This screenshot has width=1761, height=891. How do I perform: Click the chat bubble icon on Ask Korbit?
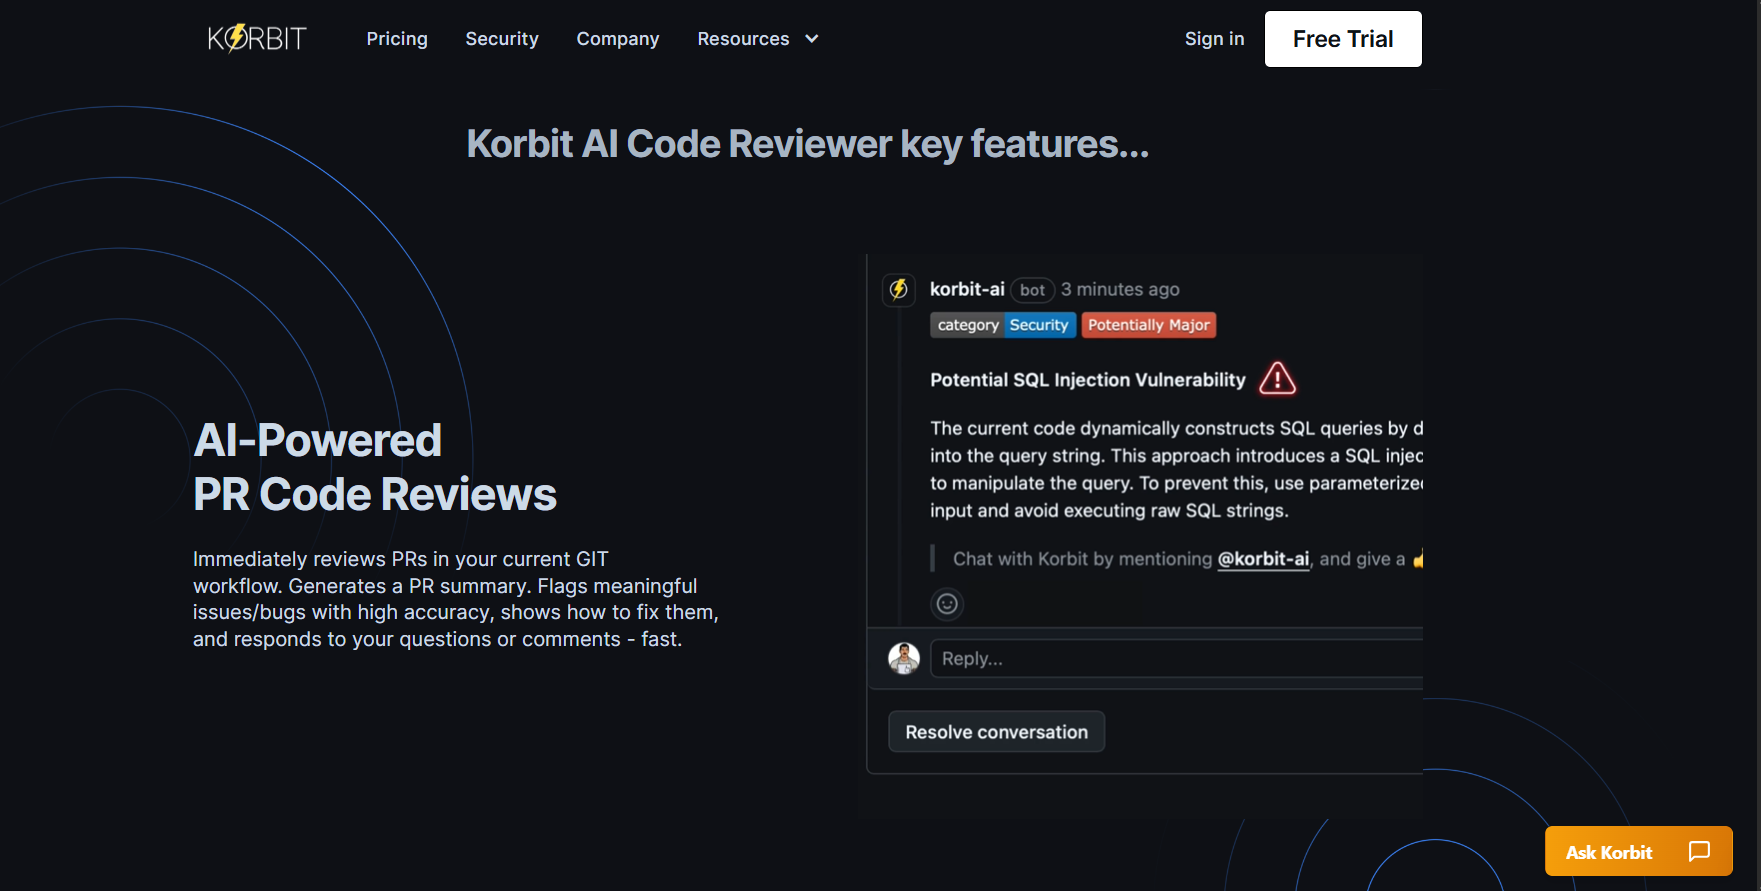pyautogui.click(x=1699, y=851)
